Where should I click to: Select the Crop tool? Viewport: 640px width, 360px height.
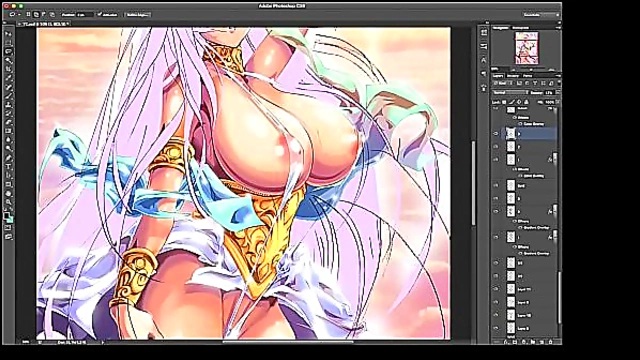[8, 69]
